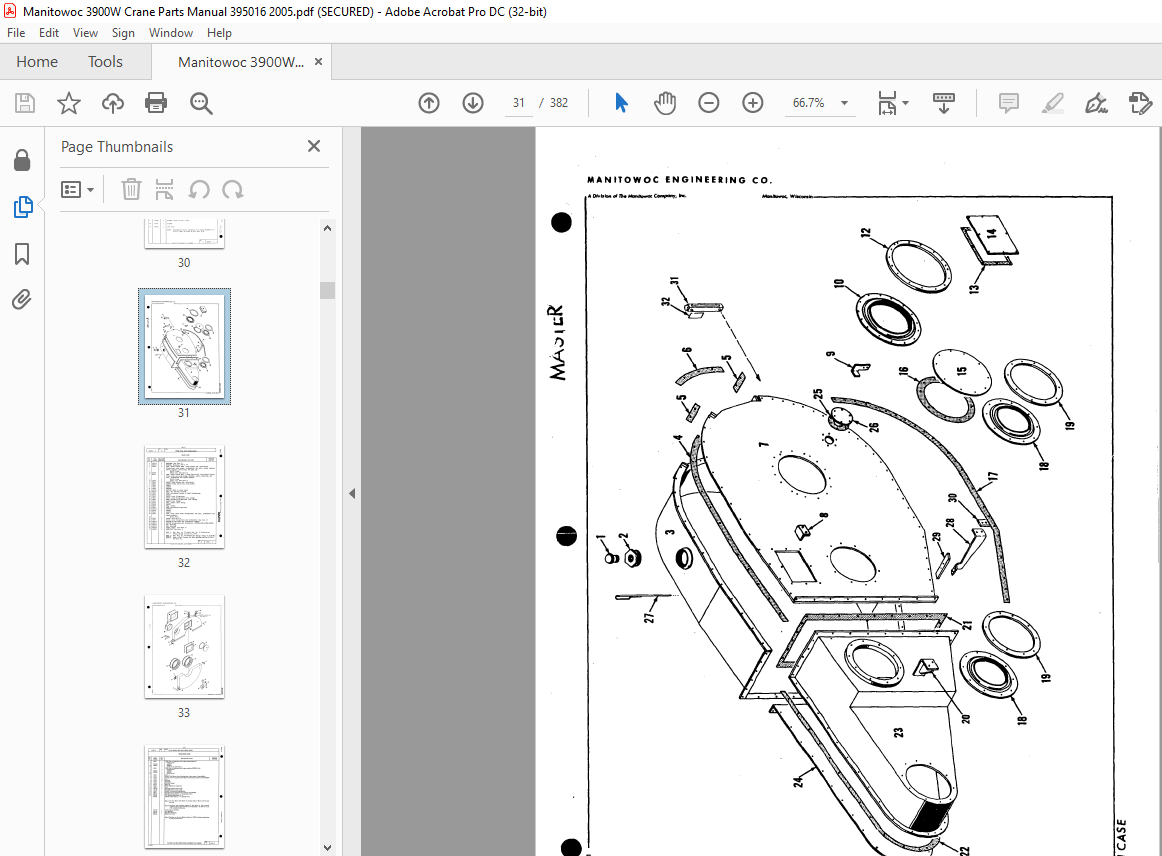The image size is (1162, 856).
Task: Add a sticky note comment
Action: tap(1009, 103)
